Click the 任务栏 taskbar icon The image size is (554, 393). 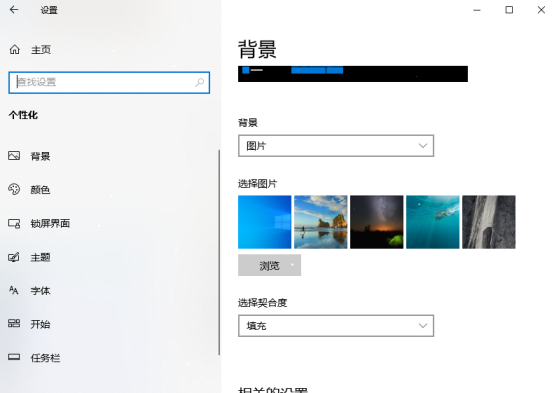coord(14,357)
